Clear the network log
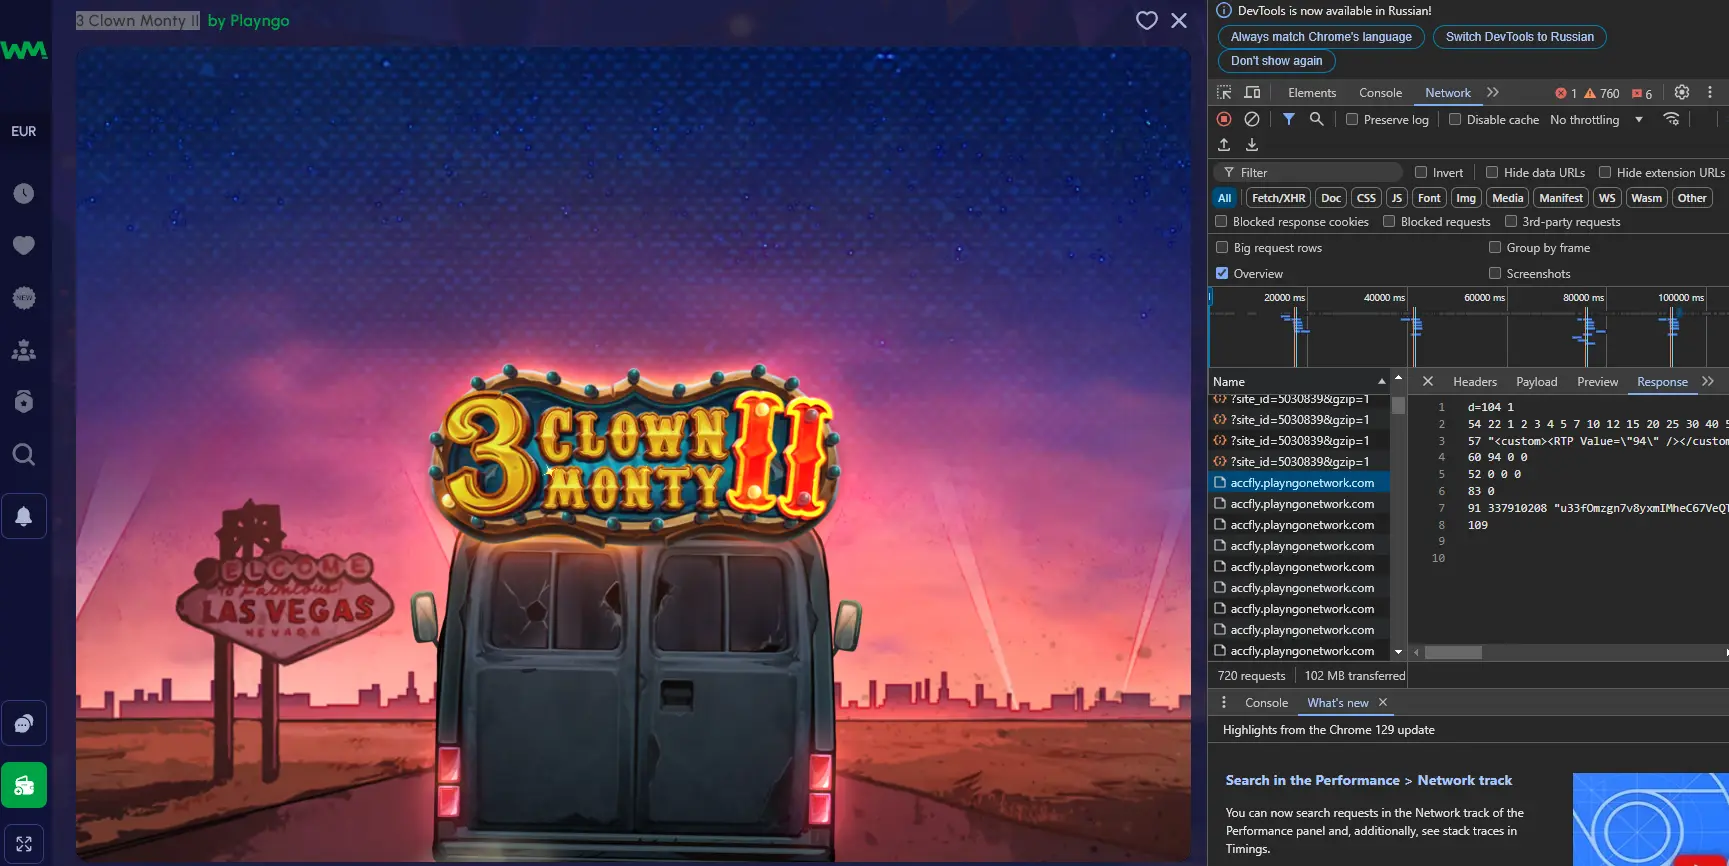1729x866 pixels. click(x=1252, y=119)
